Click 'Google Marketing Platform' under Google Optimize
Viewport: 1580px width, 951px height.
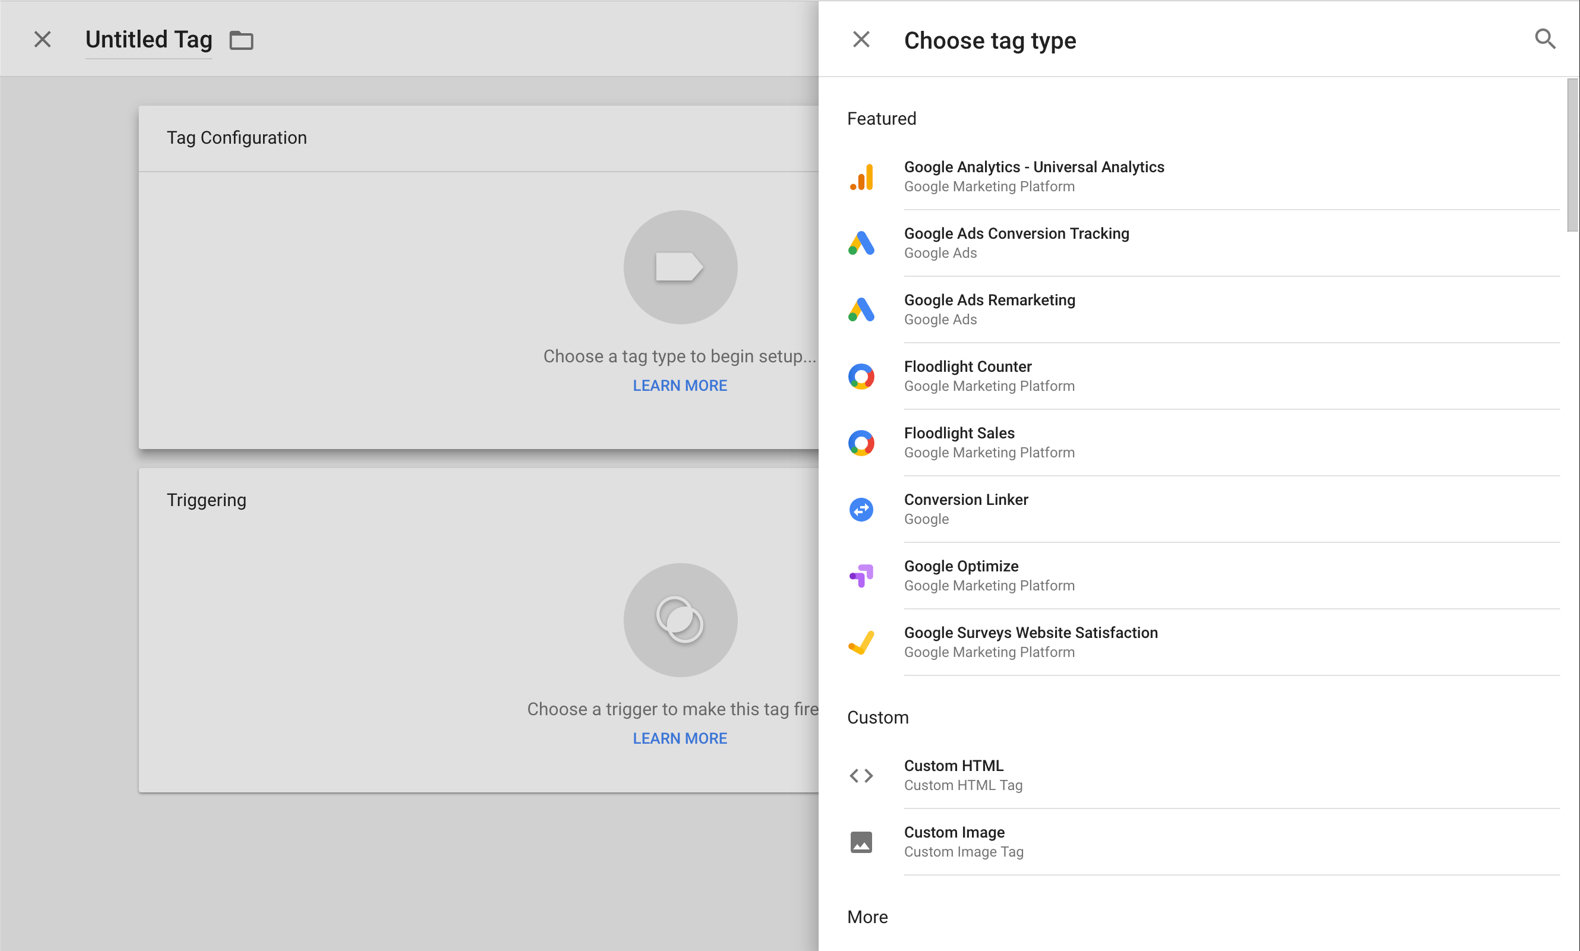pyautogui.click(x=989, y=586)
